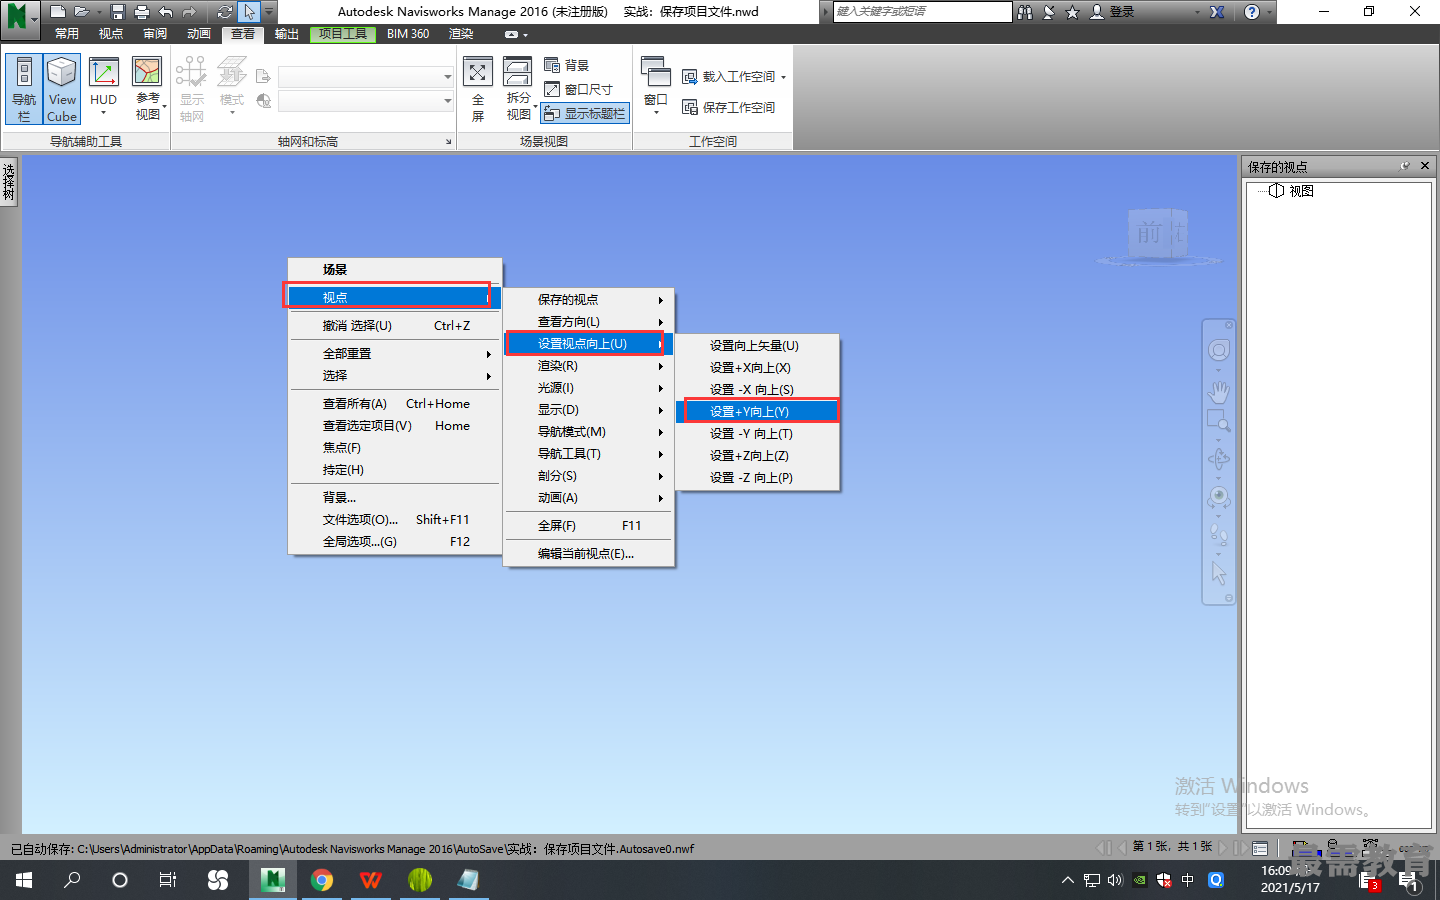Select 设置 -X 向上(S) menu entry
Screen dimensions: 1440x900
(x=758, y=390)
